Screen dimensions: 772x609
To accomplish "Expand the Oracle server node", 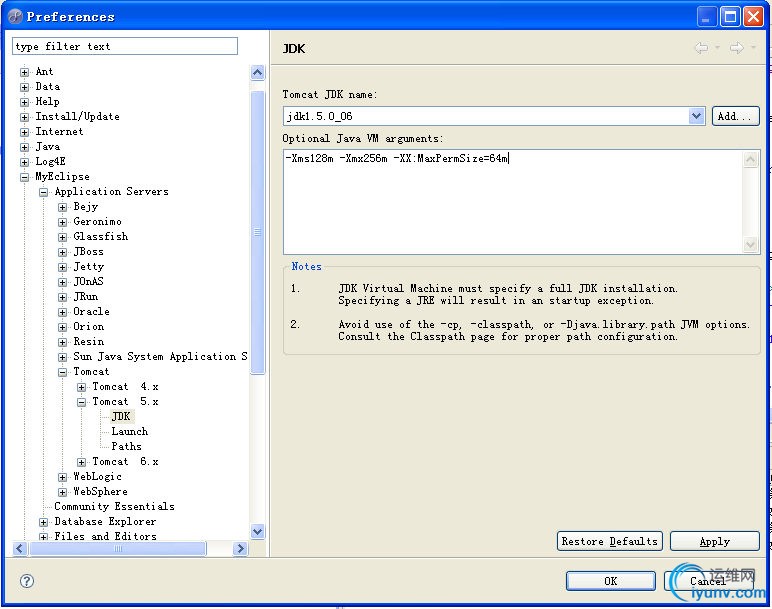I will (x=63, y=312).
